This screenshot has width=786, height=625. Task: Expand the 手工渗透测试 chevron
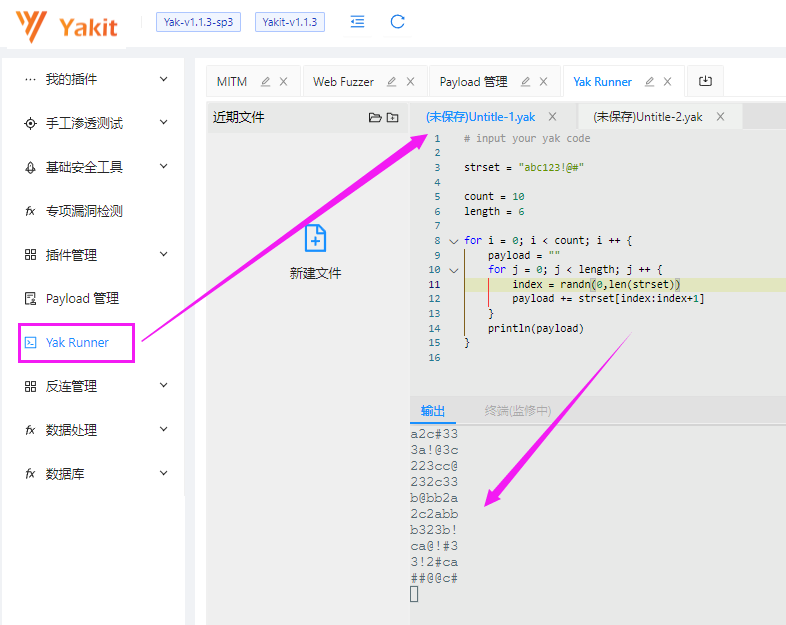click(163, 122)
